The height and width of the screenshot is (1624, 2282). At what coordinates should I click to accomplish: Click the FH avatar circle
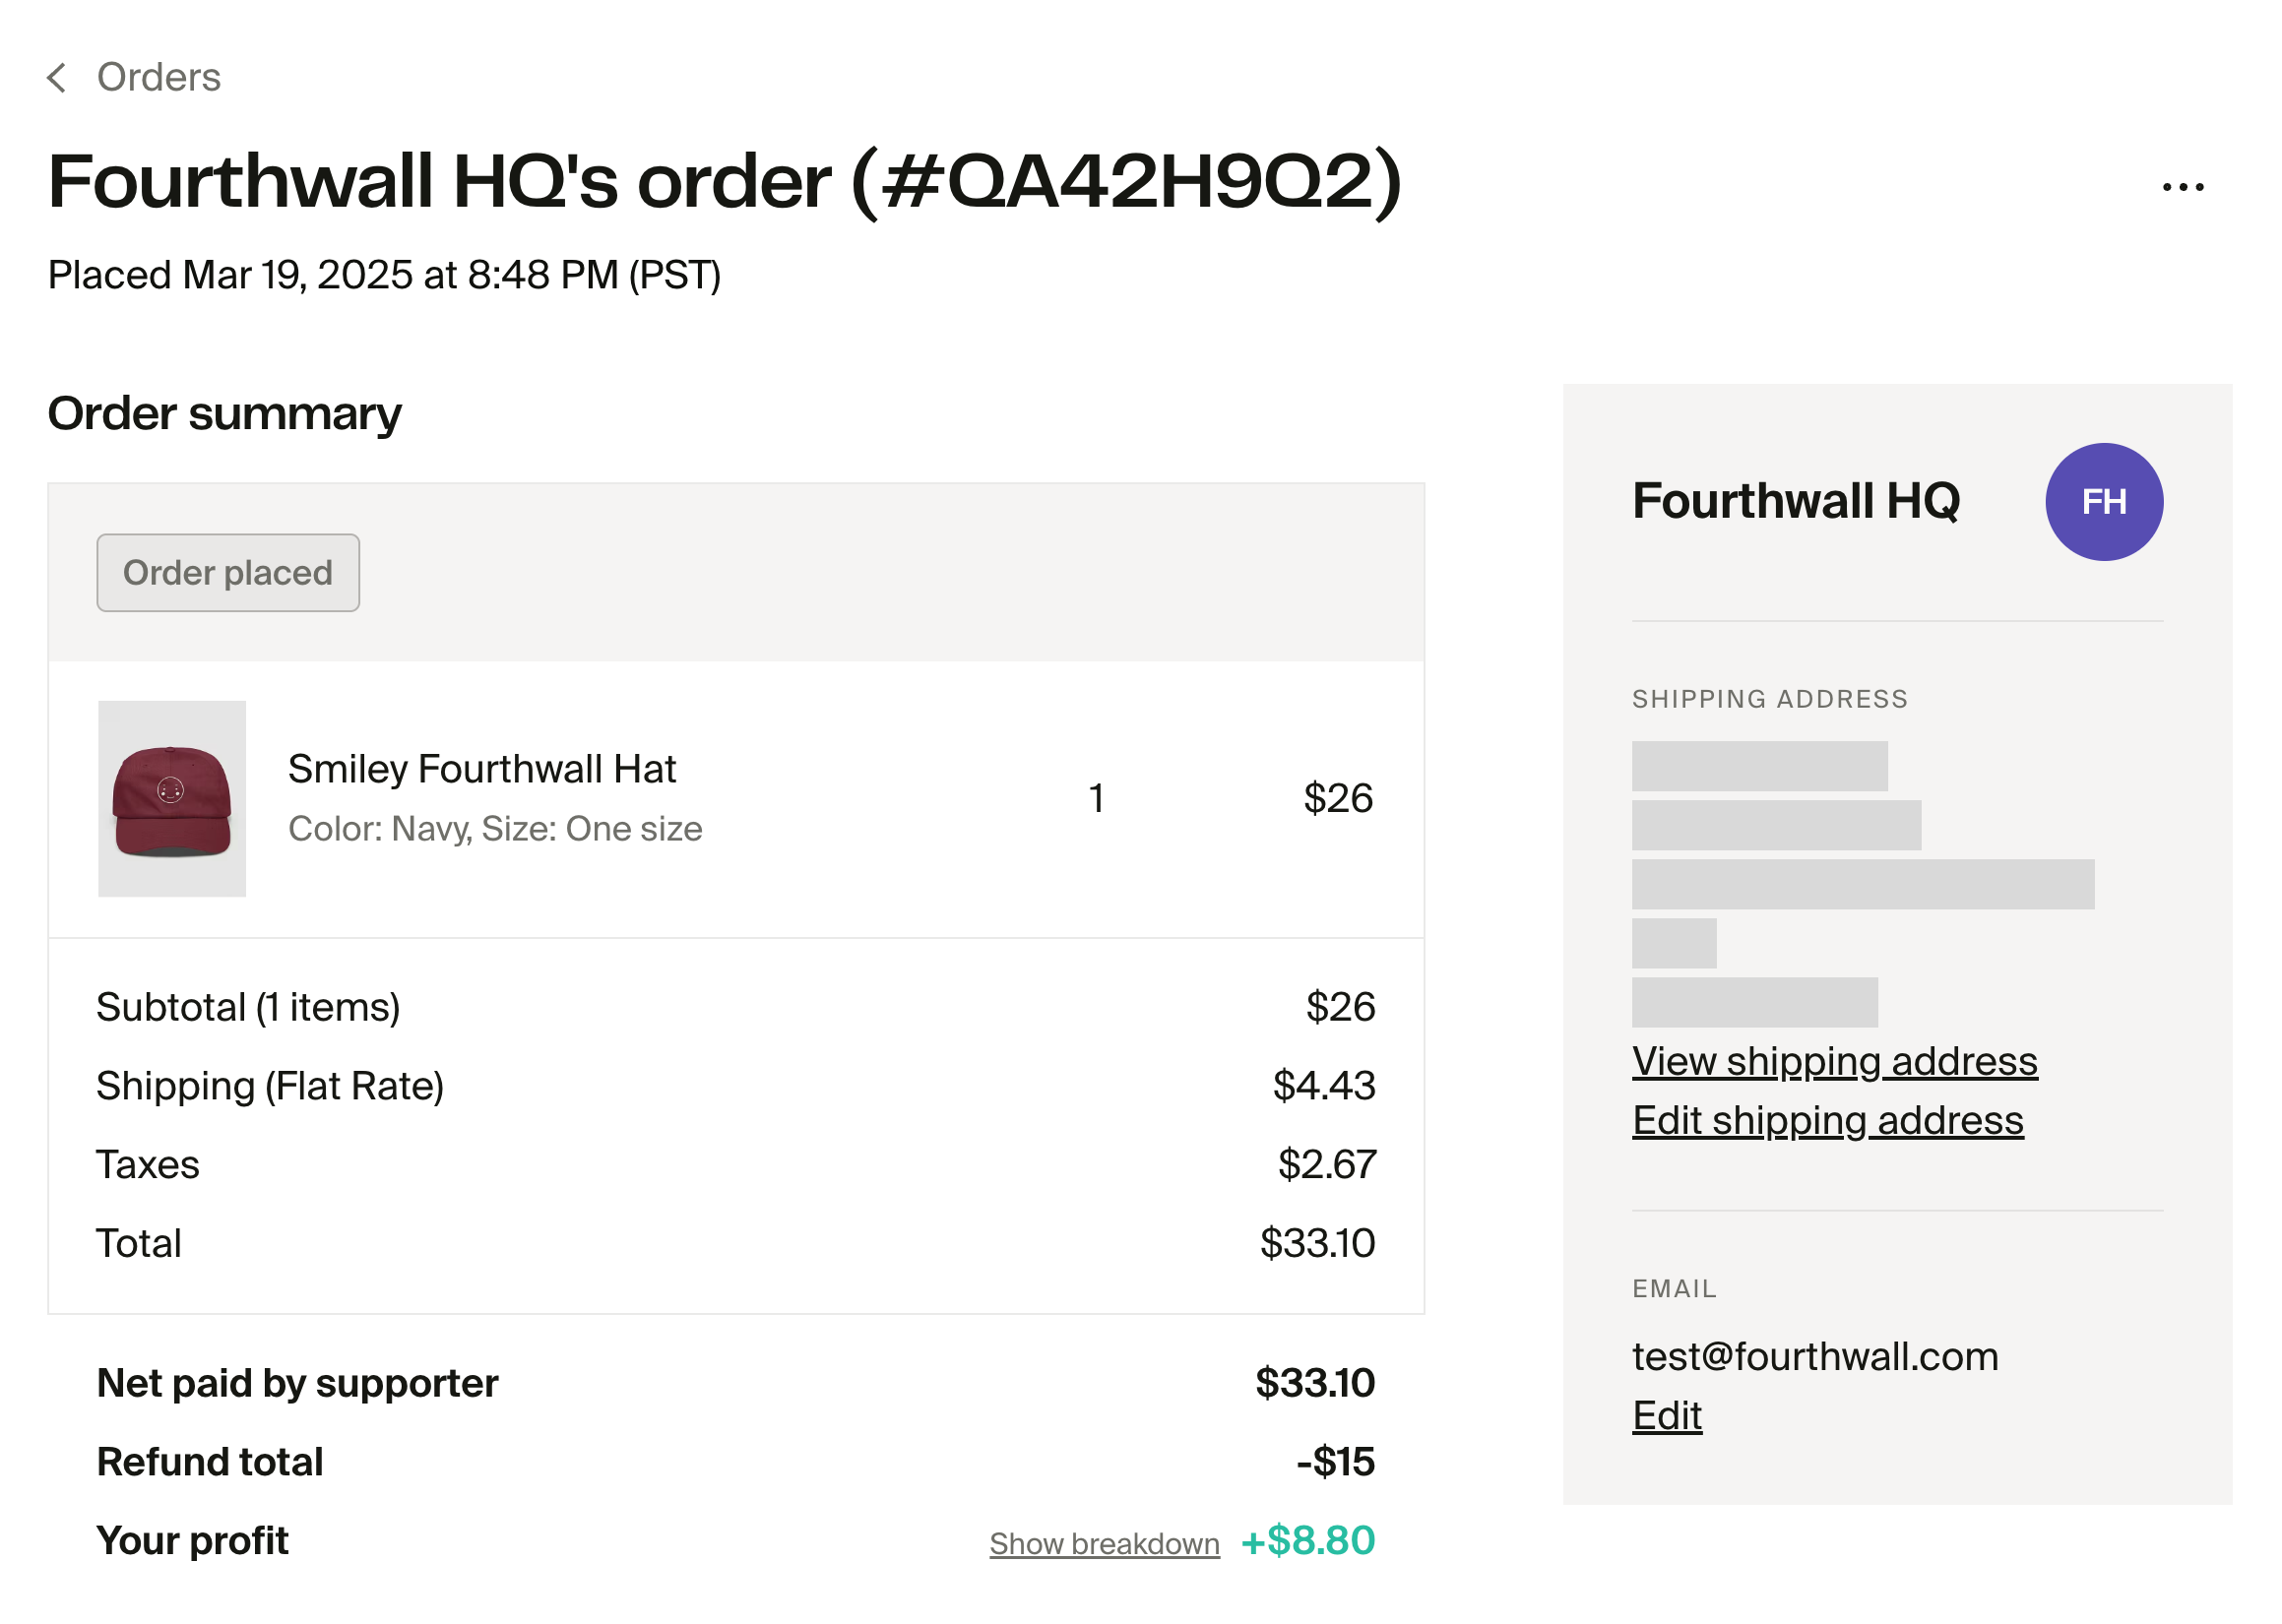[2103, 502]
